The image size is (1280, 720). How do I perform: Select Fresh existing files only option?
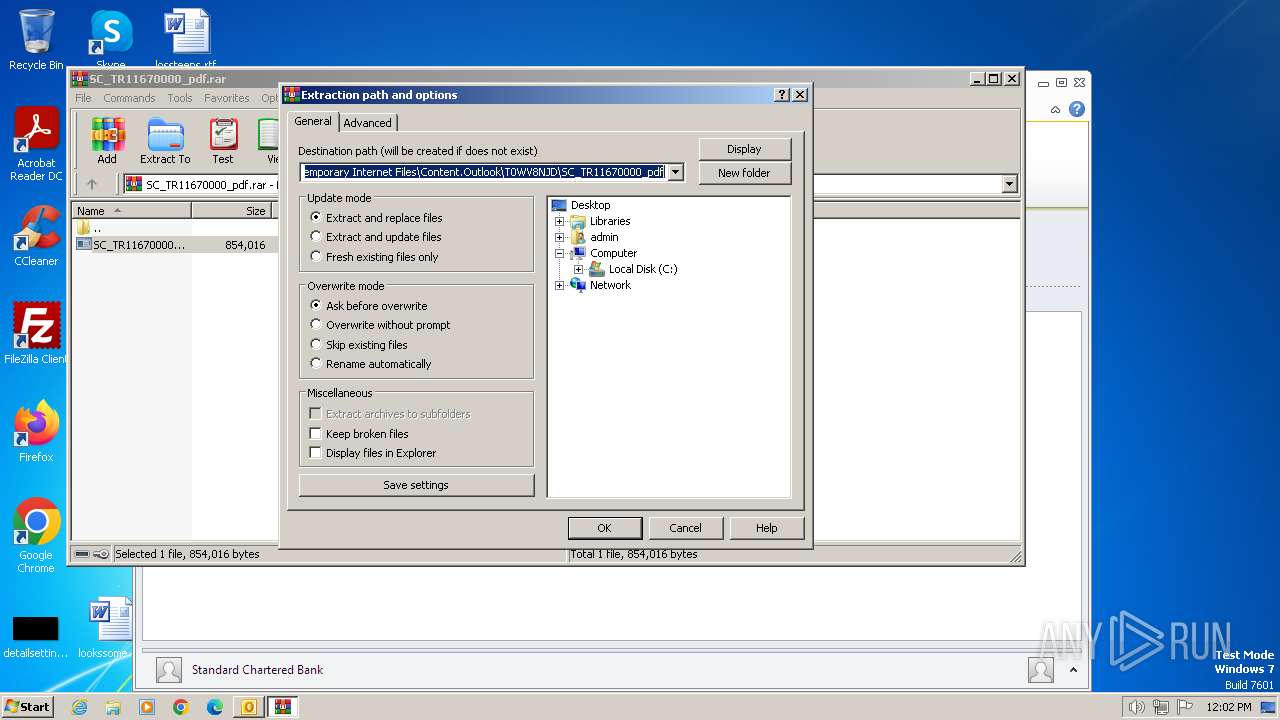click(374, 257)
